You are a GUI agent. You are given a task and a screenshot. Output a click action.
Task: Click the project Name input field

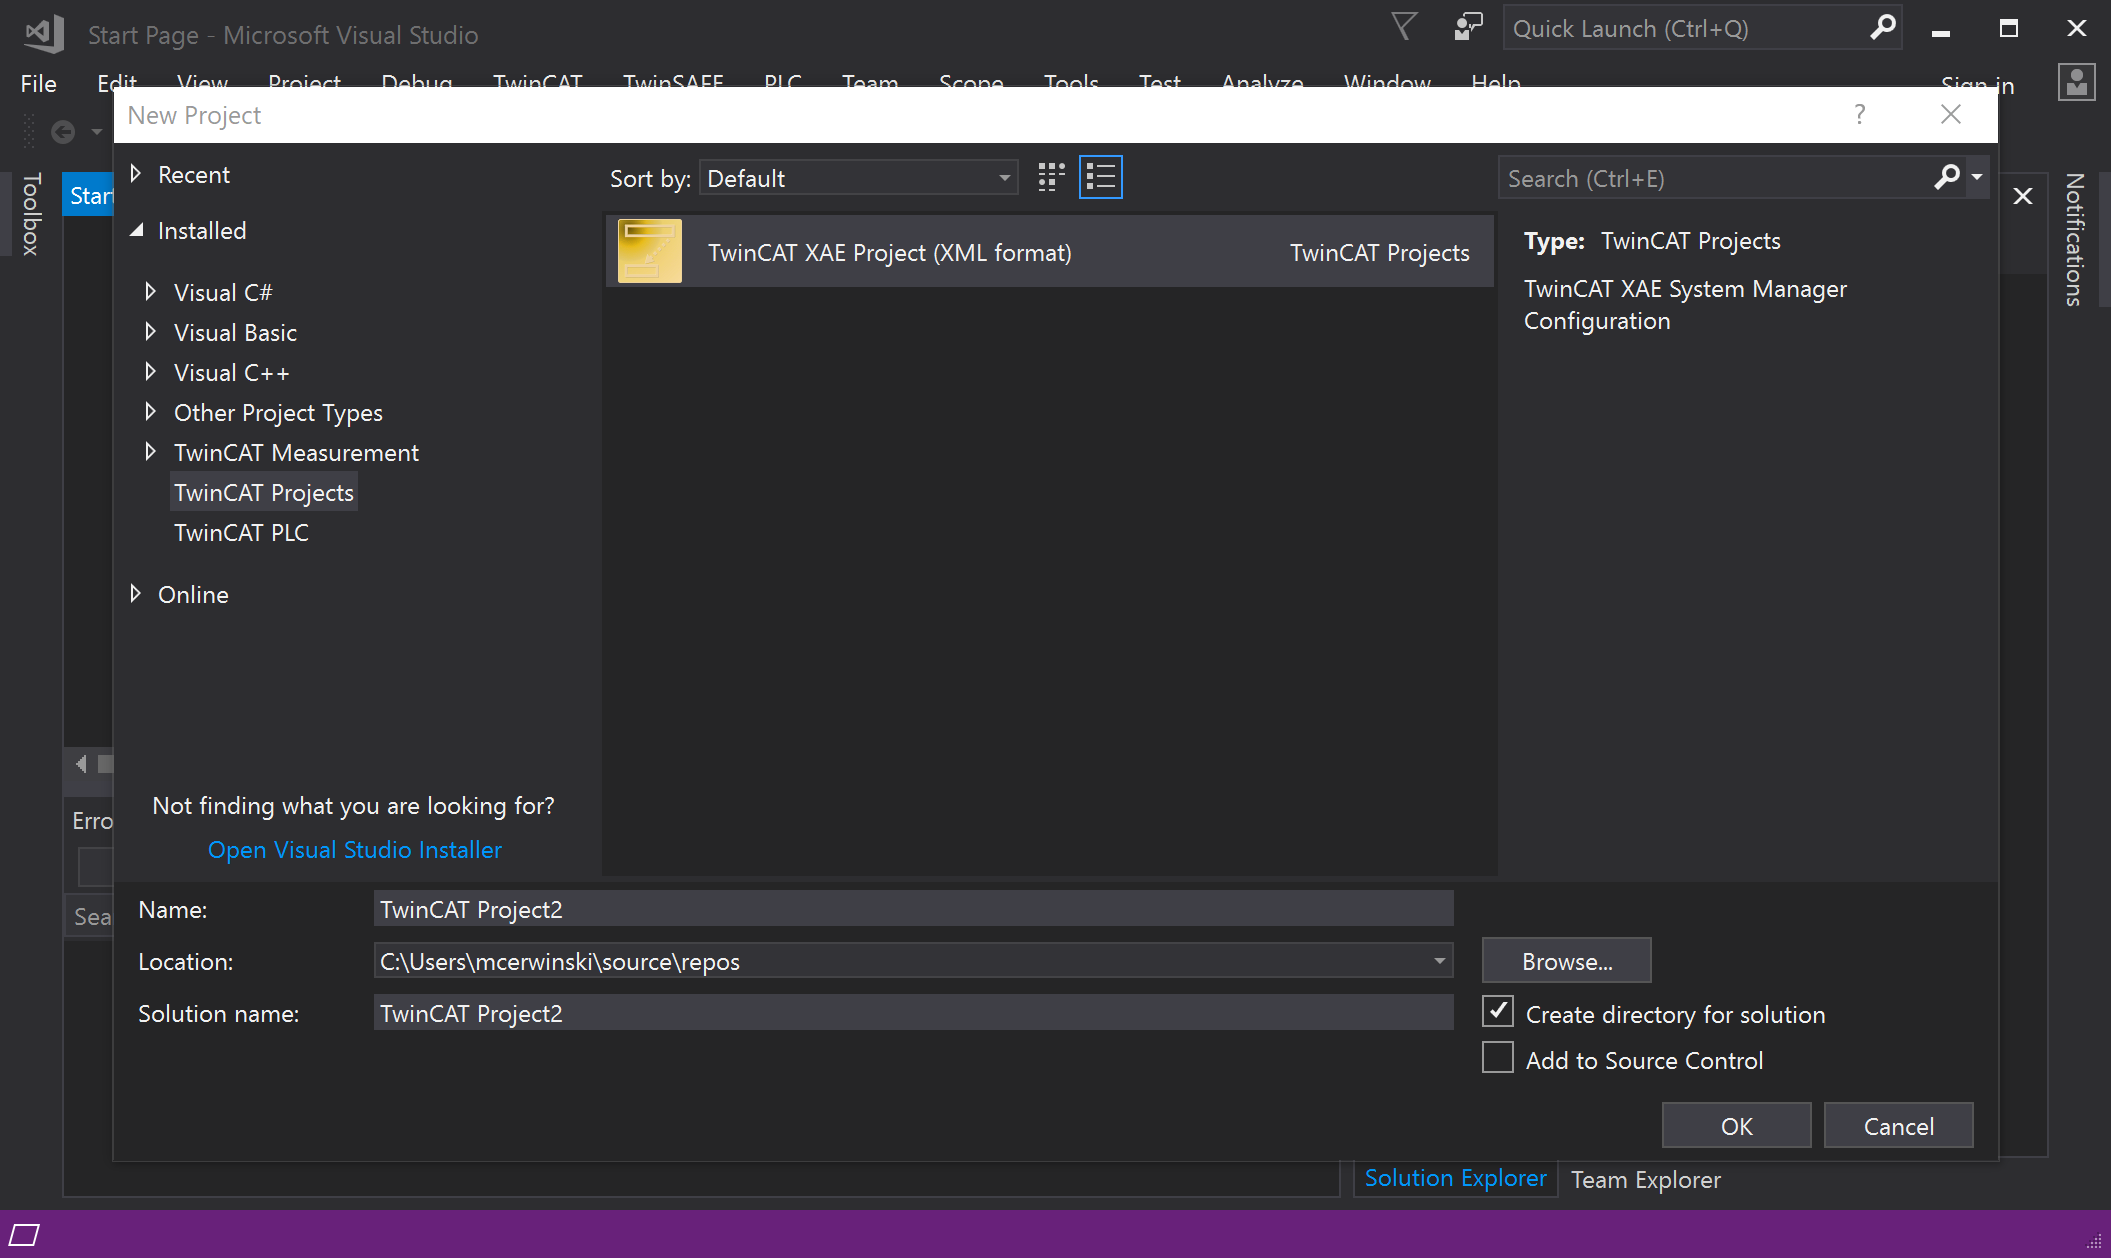(x=913, y=909)
